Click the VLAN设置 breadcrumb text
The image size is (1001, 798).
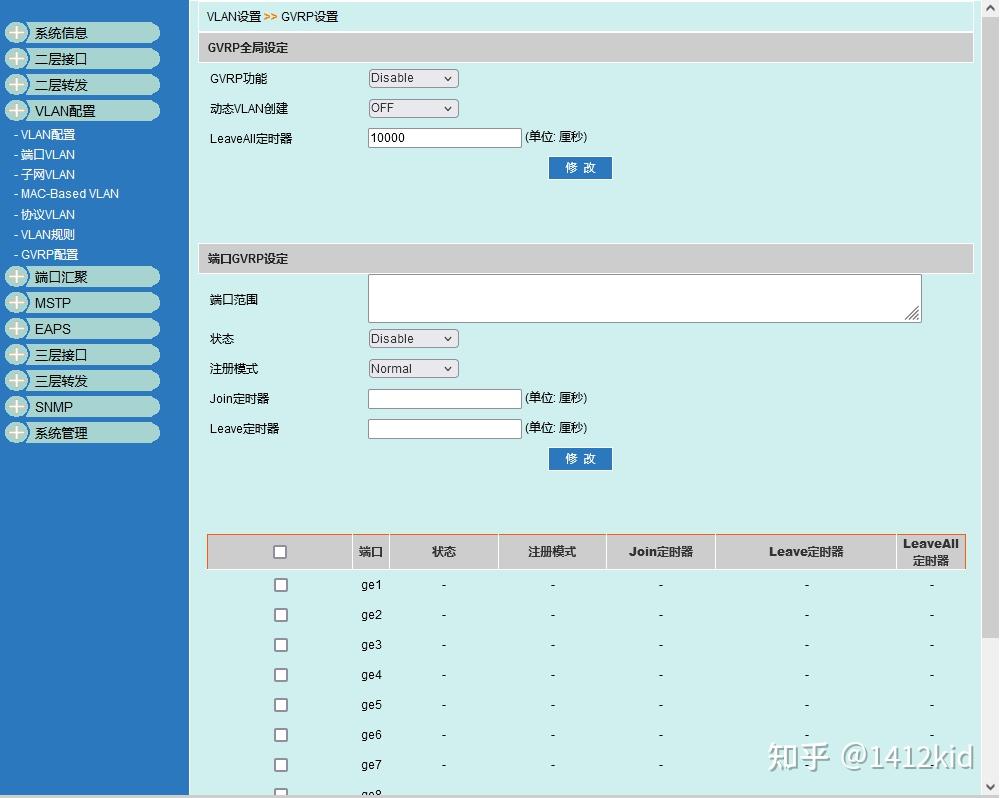pyautogui.click(x=234, y=17)
